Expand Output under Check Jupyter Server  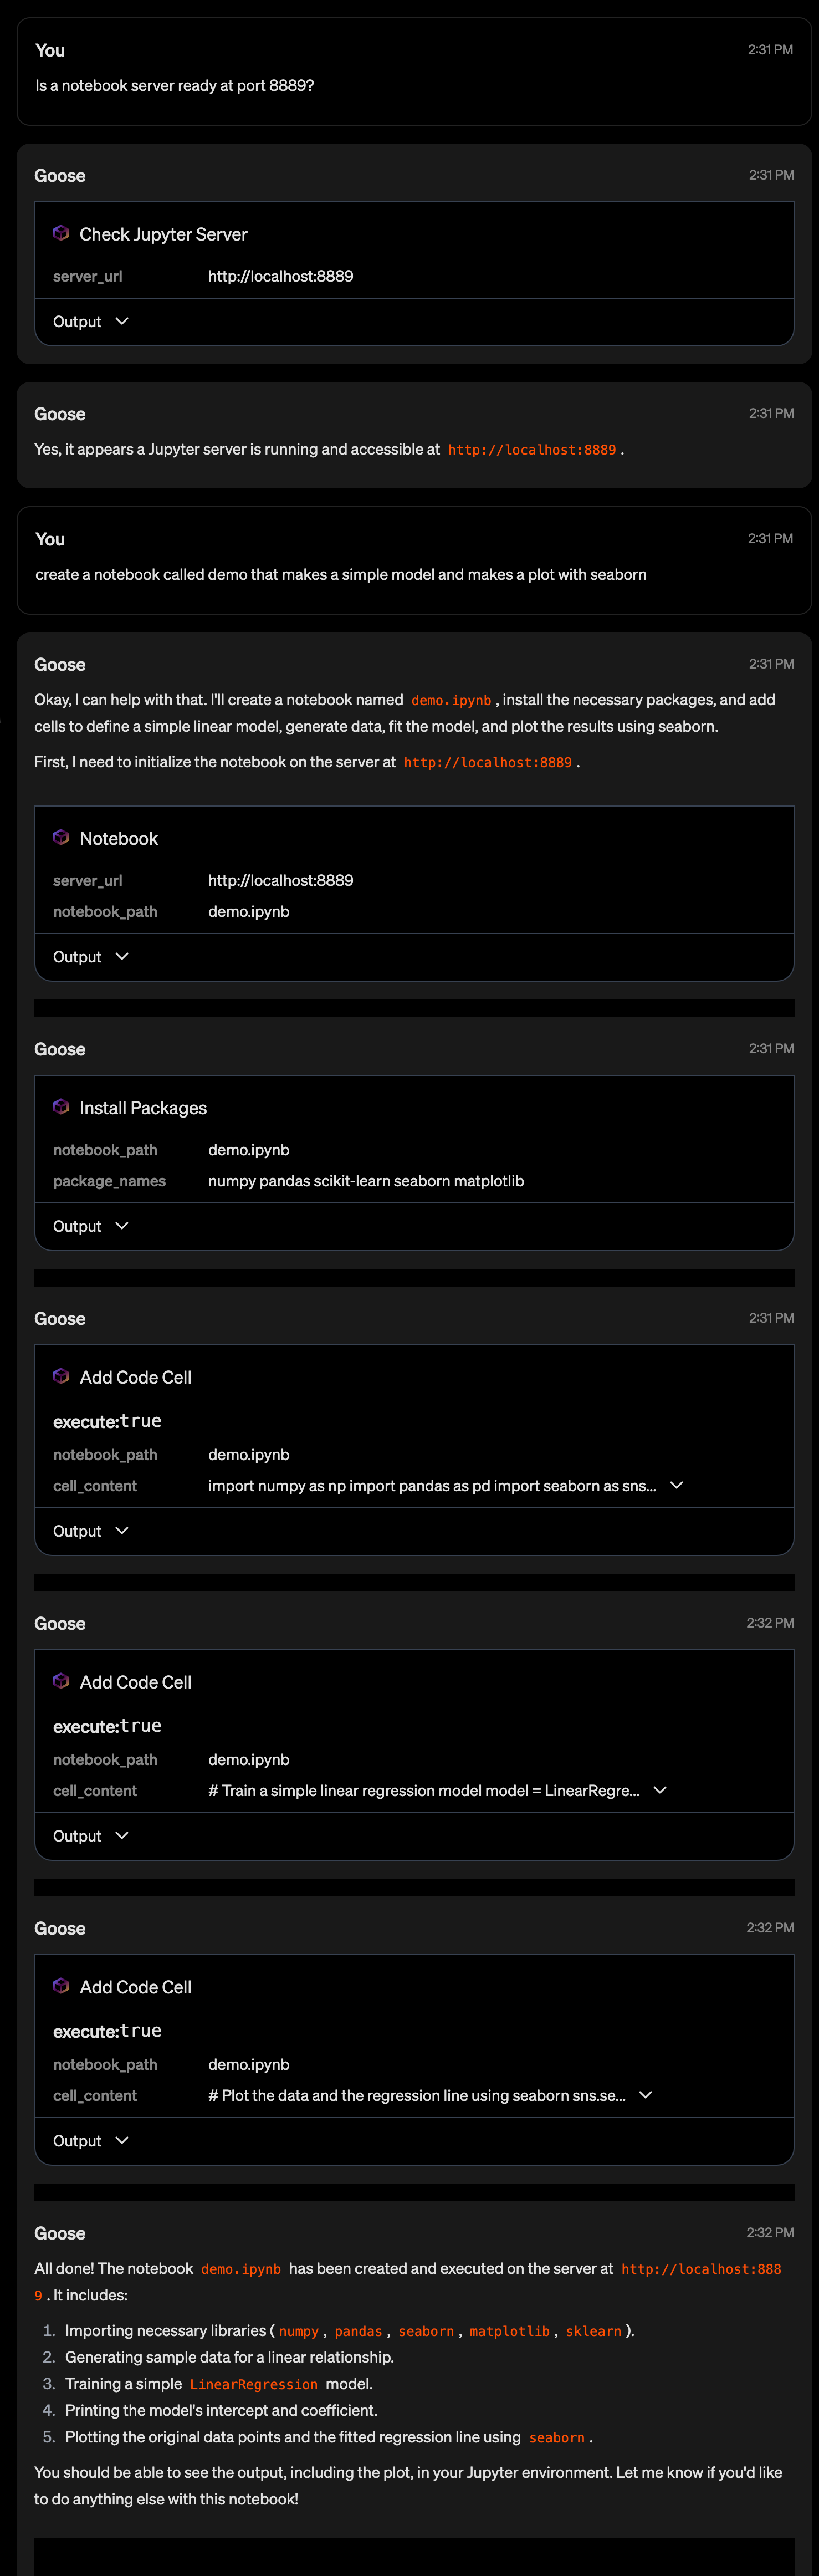tap(91, 321)
